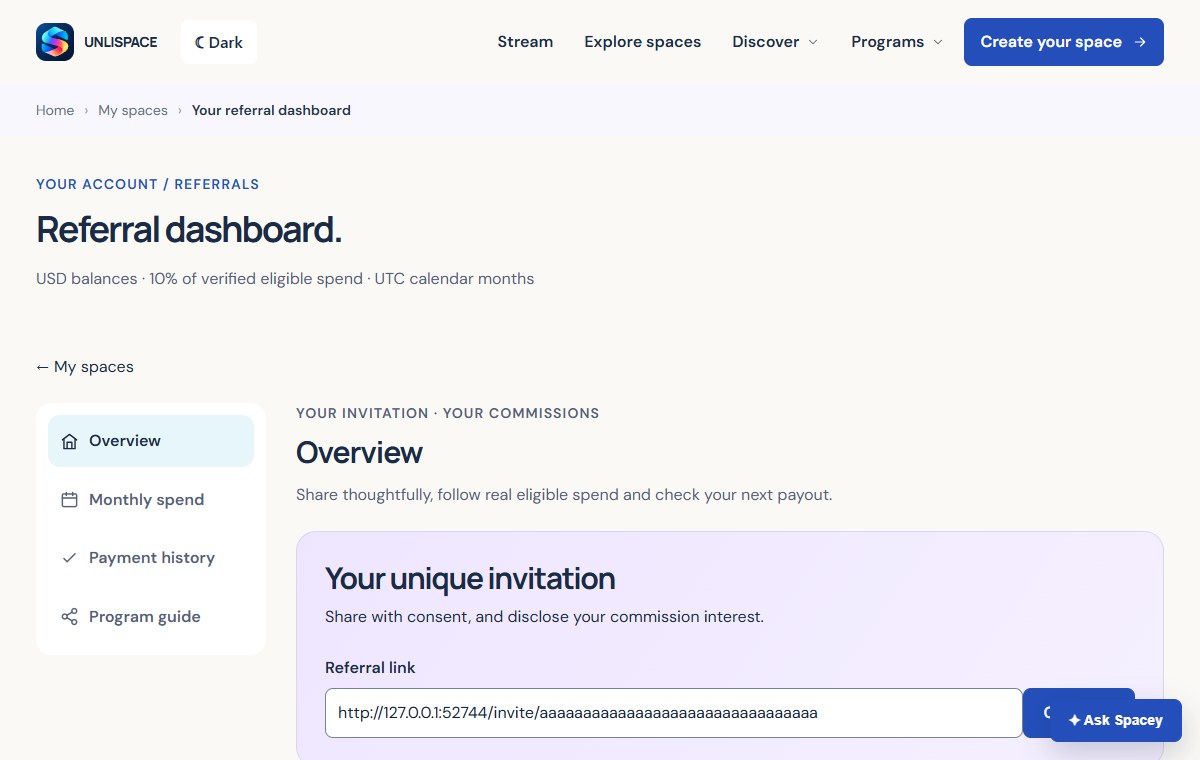
Task: Click the UNLISPACE brand name text
Action: (x=121, y=42)
